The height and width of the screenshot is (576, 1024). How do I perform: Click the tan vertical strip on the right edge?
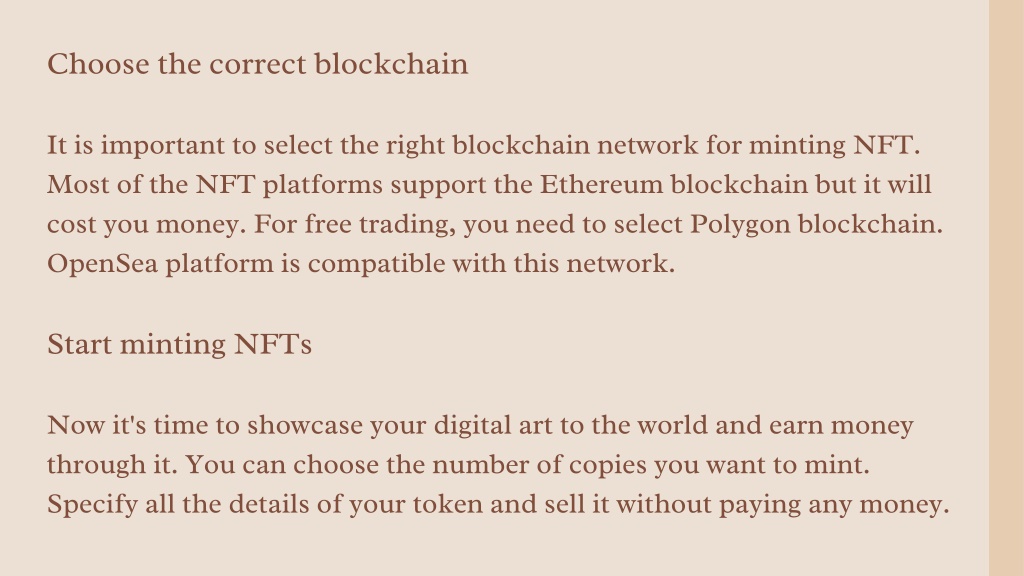pos(1006,288)
